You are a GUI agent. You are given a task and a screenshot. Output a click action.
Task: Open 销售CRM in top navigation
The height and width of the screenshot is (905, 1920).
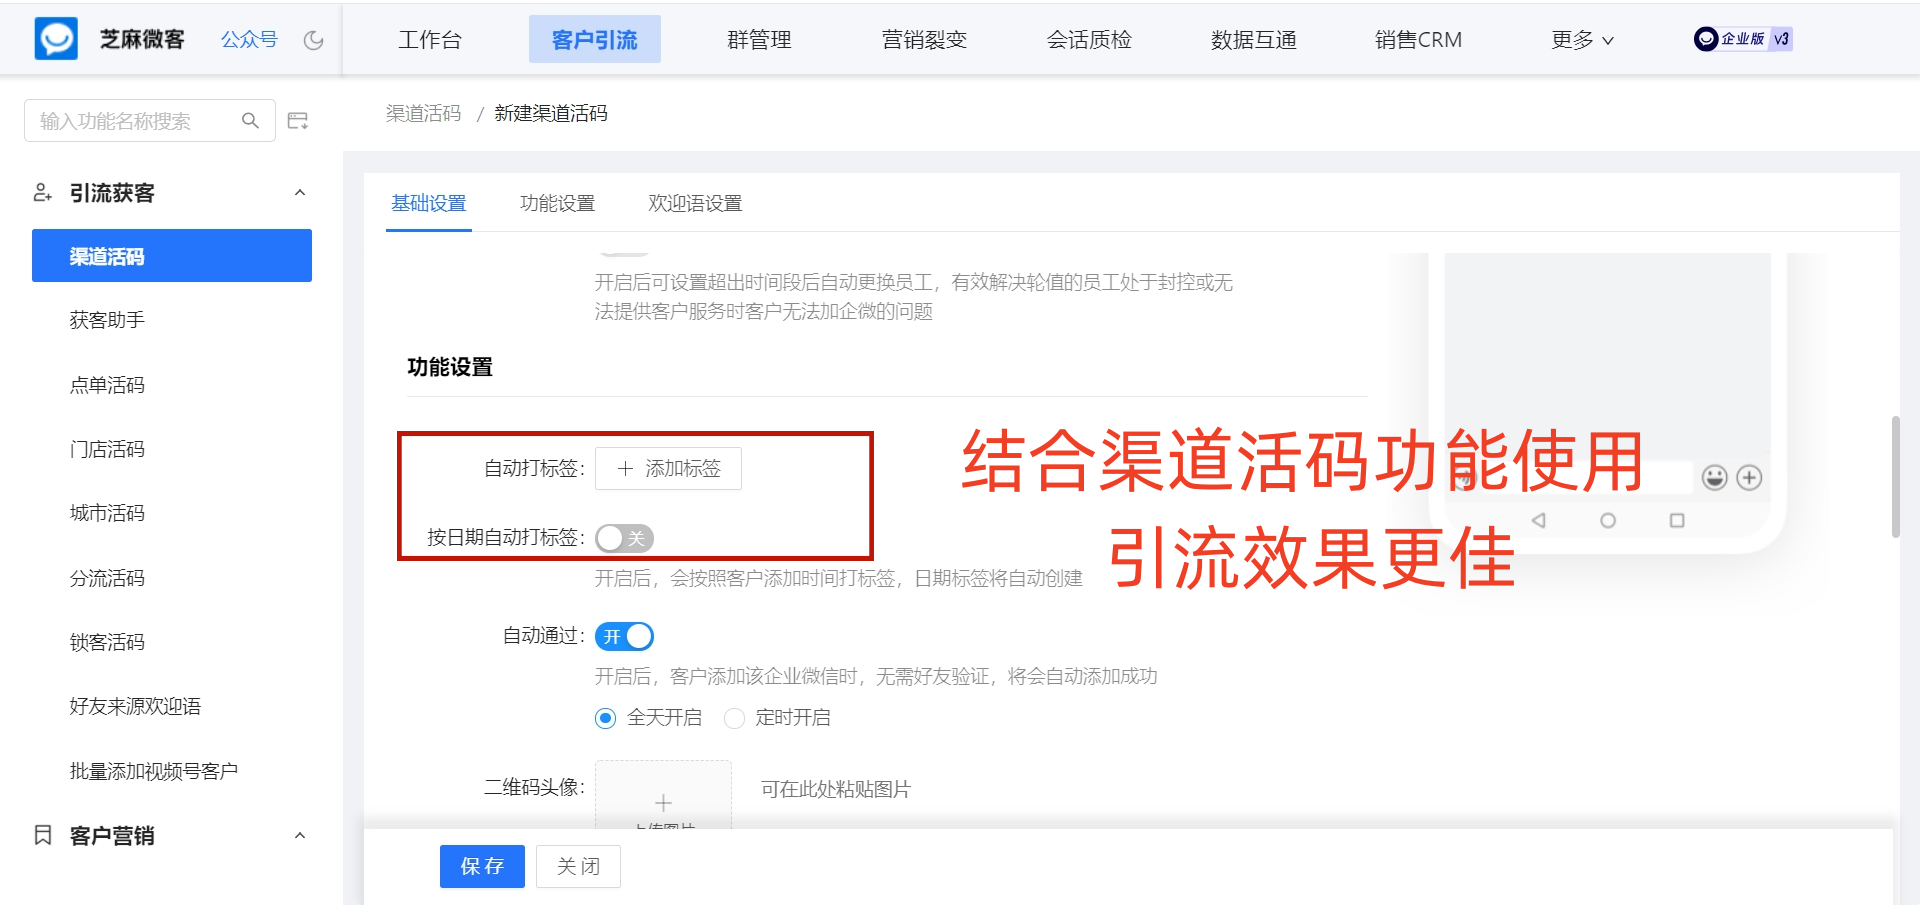pos(1418,40)
